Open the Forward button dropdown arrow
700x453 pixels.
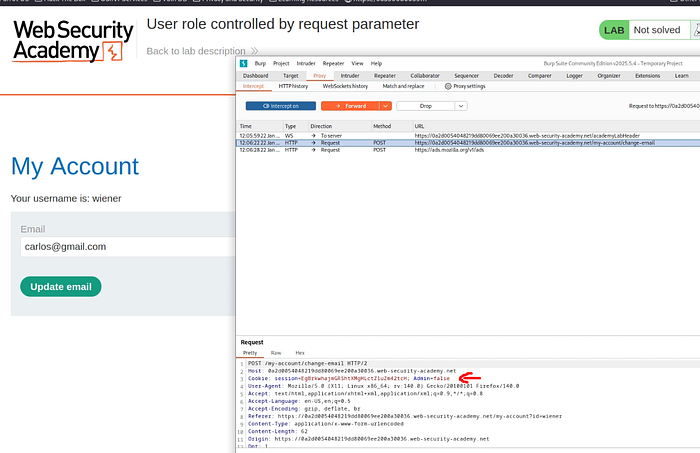[x=385, y=106]
